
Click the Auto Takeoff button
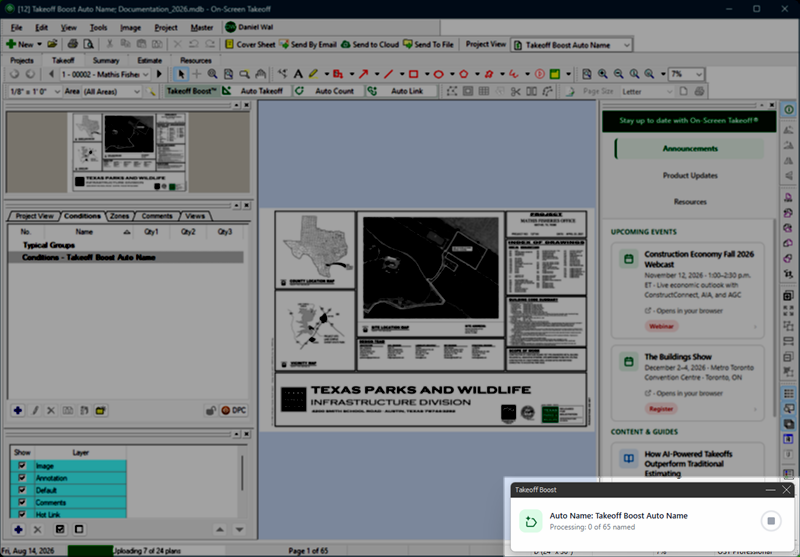[257, 91]
